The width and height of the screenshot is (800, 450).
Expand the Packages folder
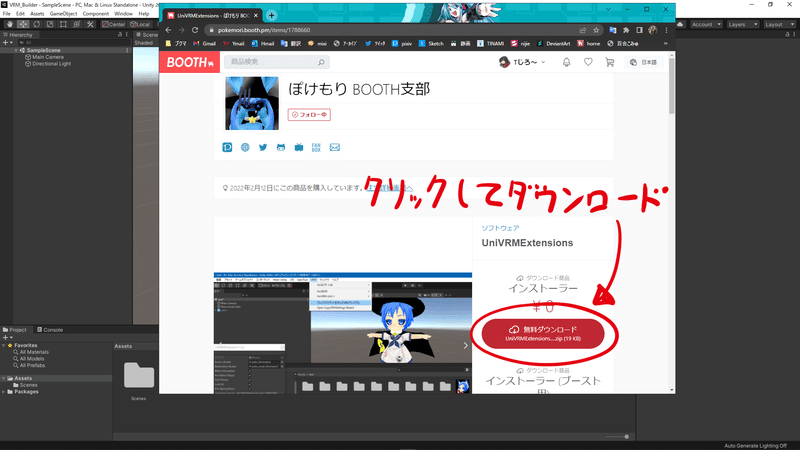tap(4, 392)
